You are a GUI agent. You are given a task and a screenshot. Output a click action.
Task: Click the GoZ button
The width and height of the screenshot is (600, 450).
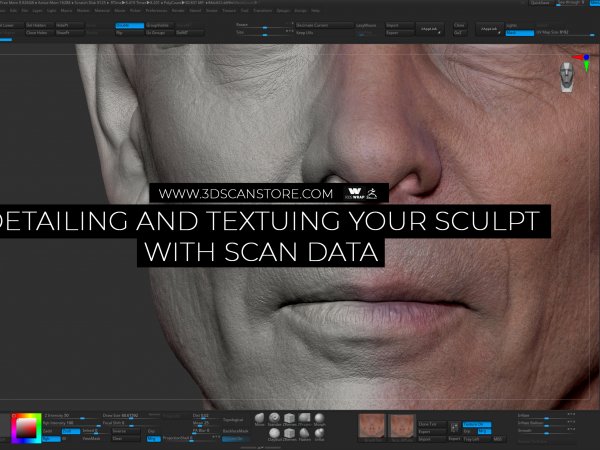point(460,33)
